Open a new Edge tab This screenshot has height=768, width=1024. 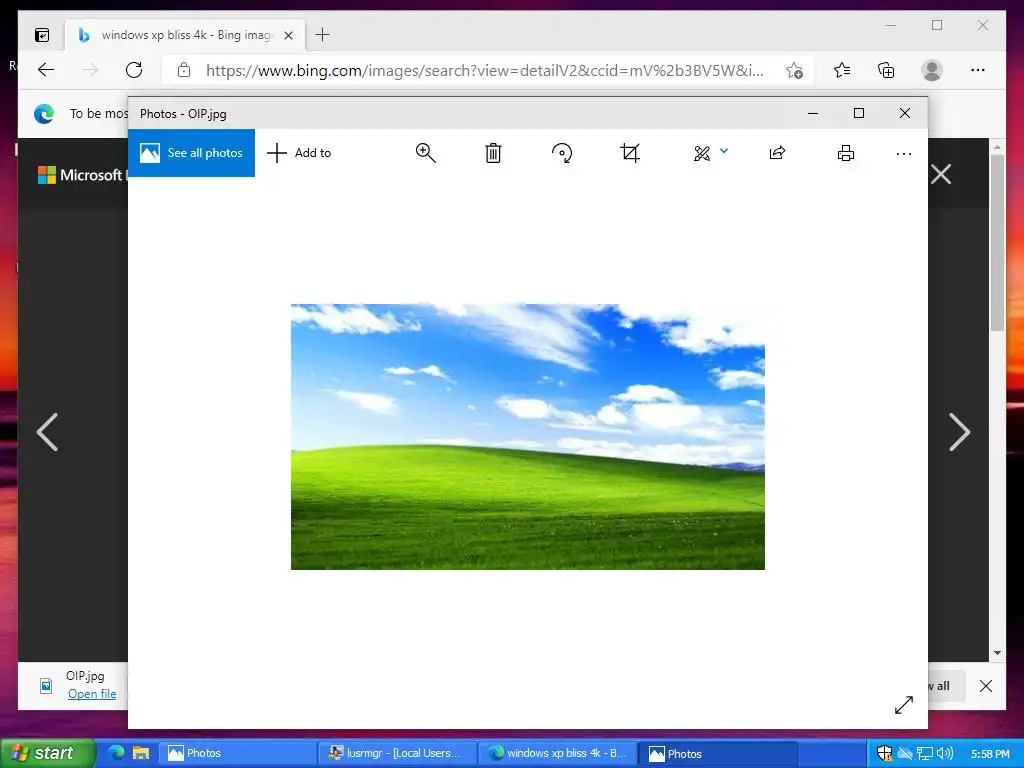322,35
